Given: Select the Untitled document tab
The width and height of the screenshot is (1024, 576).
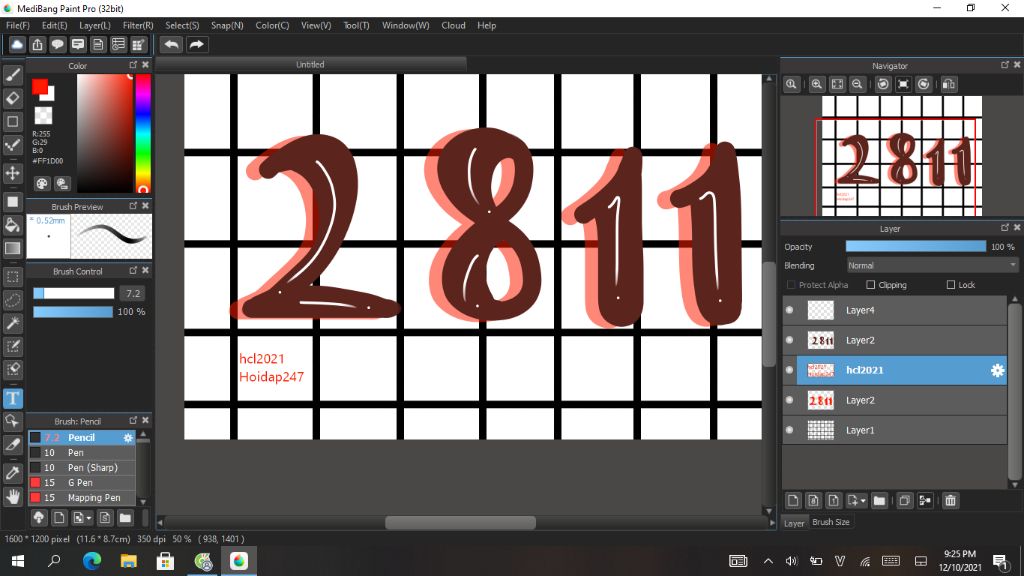Looking at the screenshot, I should click(310, 64).
